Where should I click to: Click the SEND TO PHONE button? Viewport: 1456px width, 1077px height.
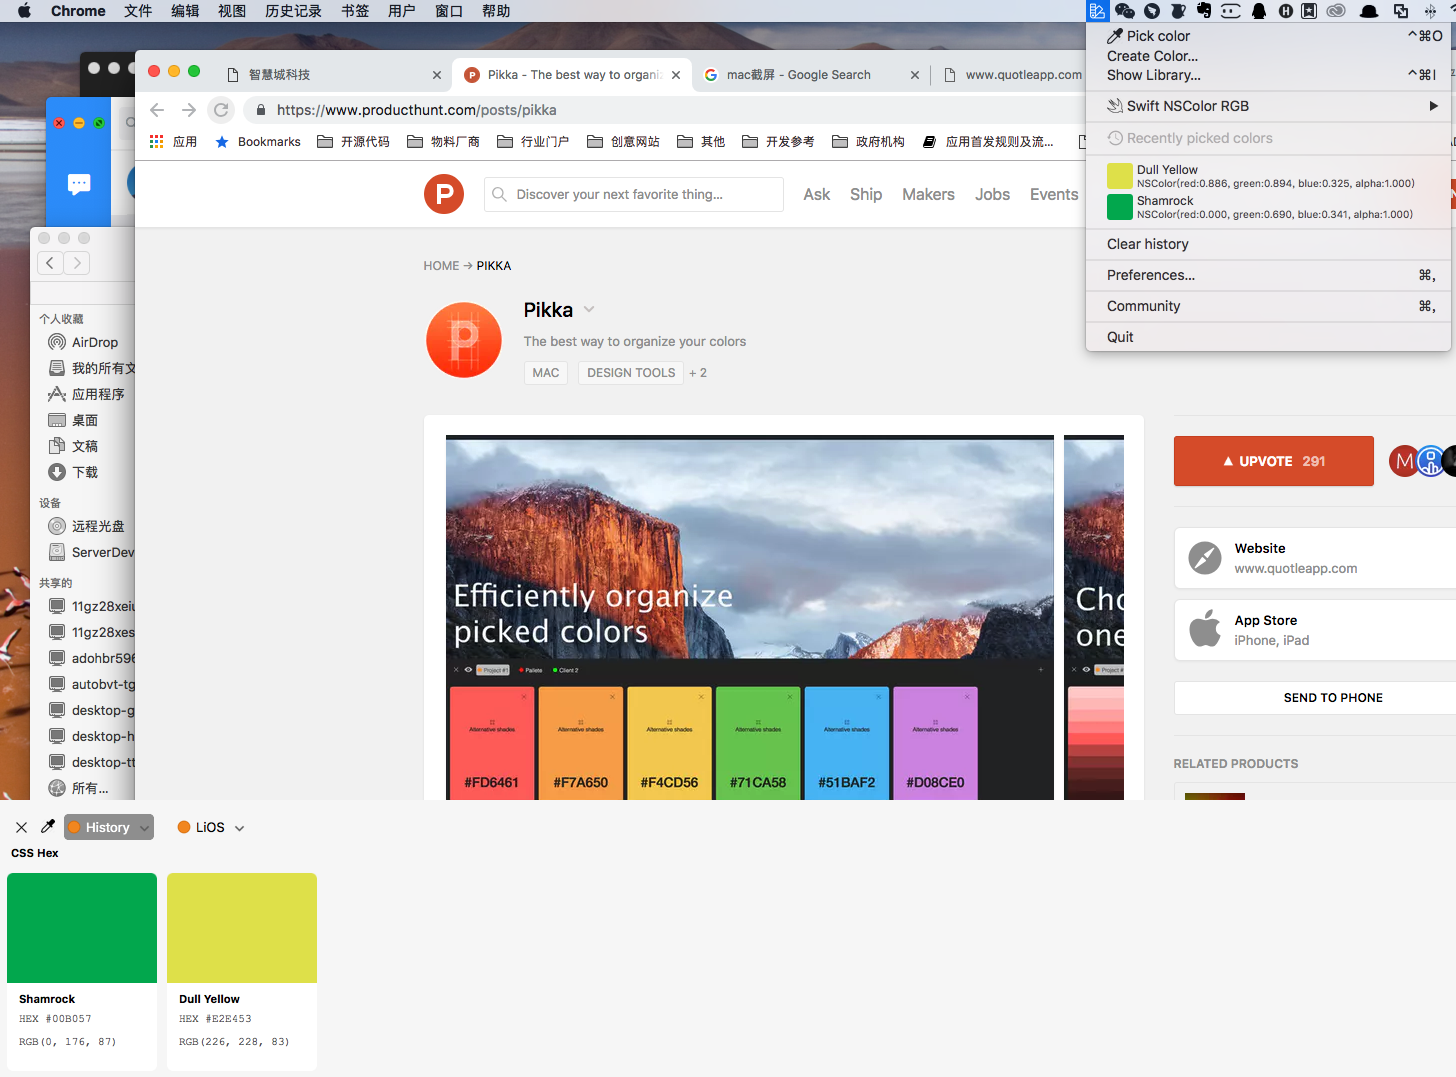(x=1332, y=698)
